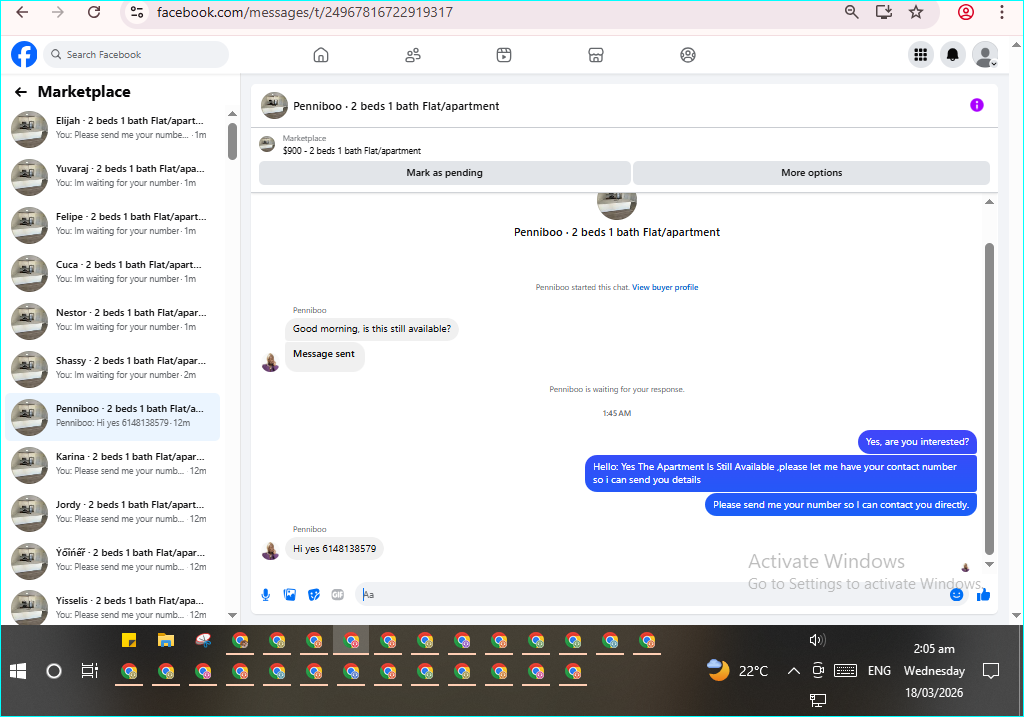Choose a GIF icon
This screenshot has width=1024, height=717.
(x=338, y=595)
